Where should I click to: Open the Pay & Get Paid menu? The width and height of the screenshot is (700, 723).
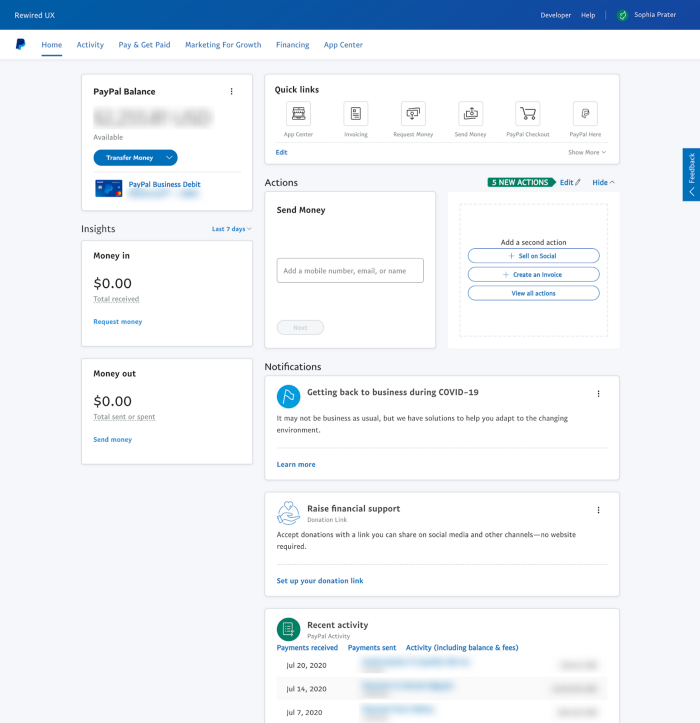[144, 45]
